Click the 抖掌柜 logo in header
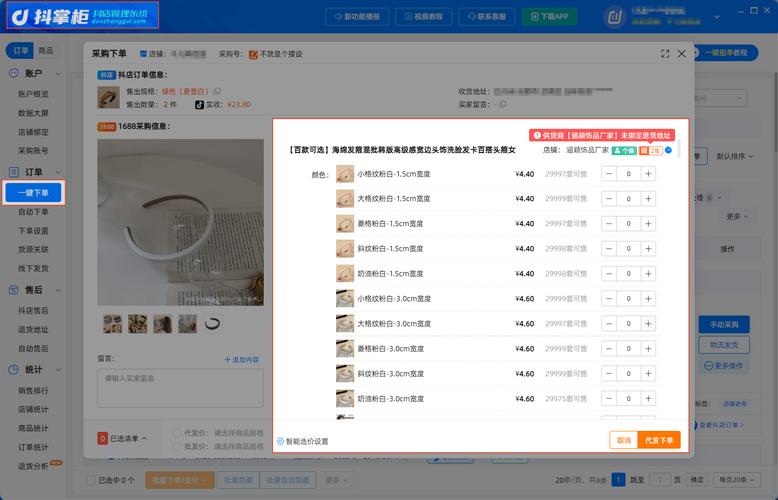The image size is (778, 500). click(x=82, y=15)
